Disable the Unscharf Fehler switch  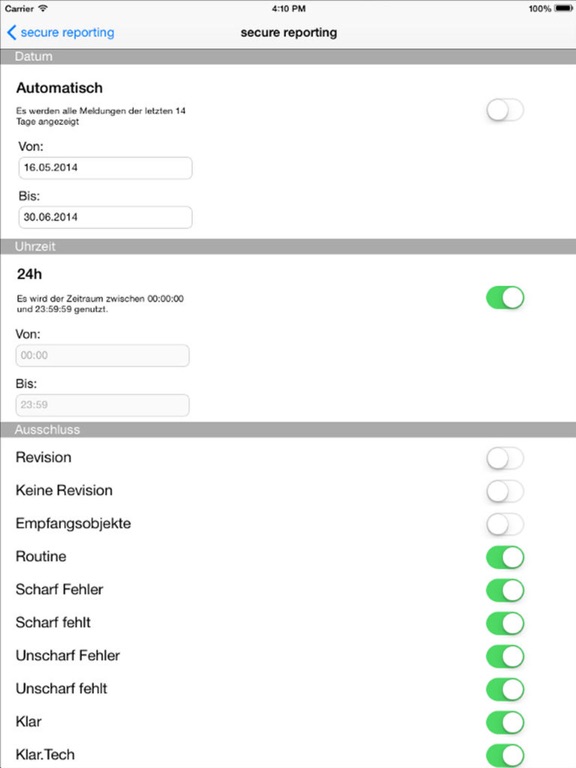505,656
